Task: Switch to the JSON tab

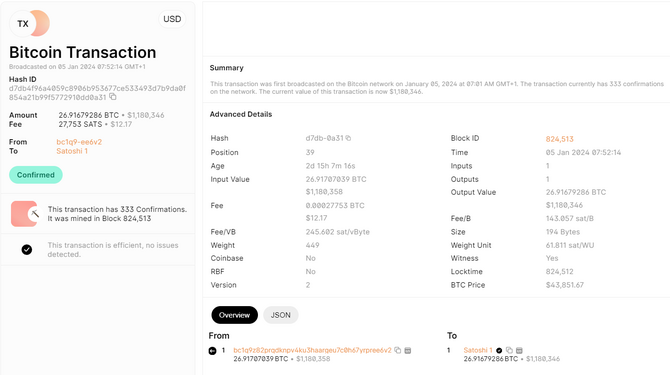Action: click(281, 315)
